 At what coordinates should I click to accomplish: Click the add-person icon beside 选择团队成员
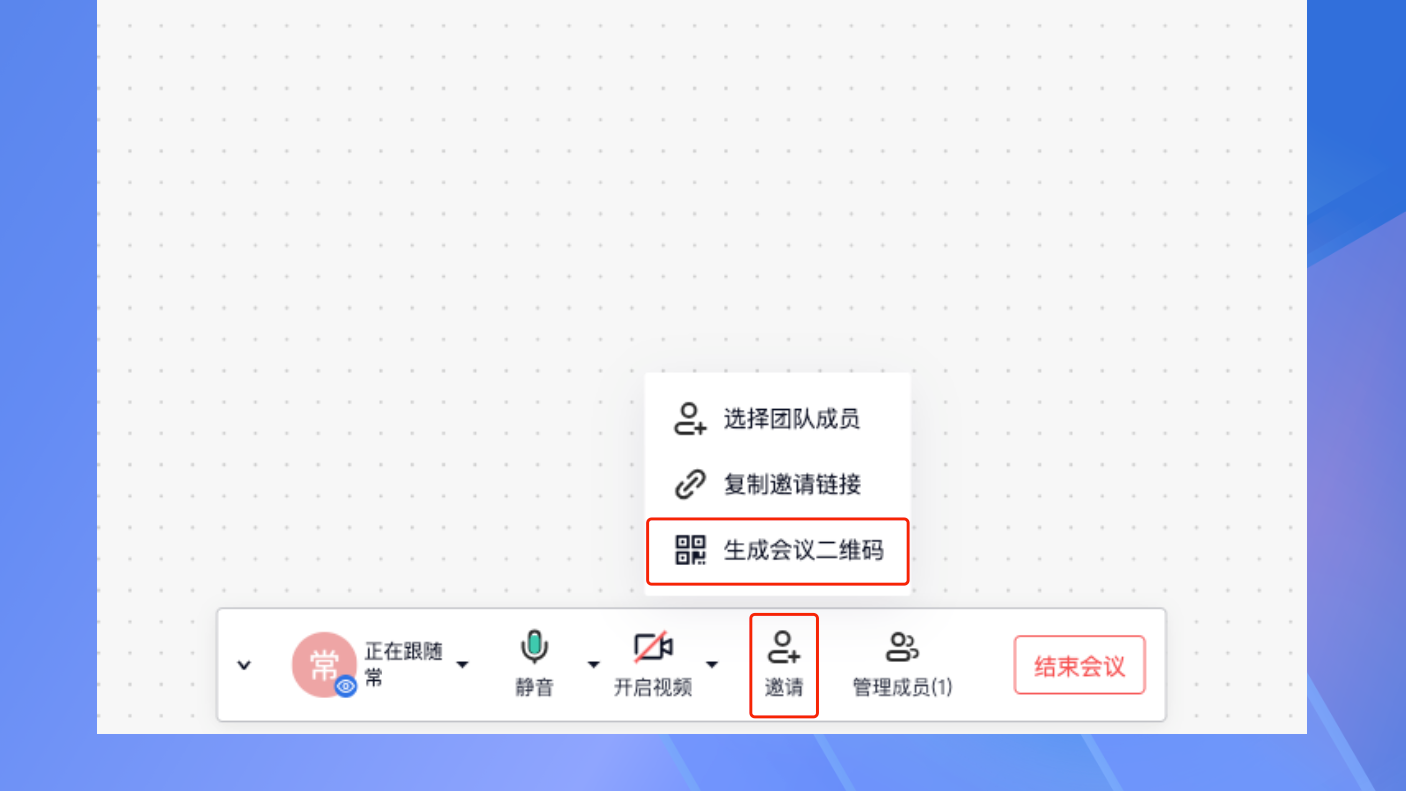pyautogui.click(x=690, y=418)
